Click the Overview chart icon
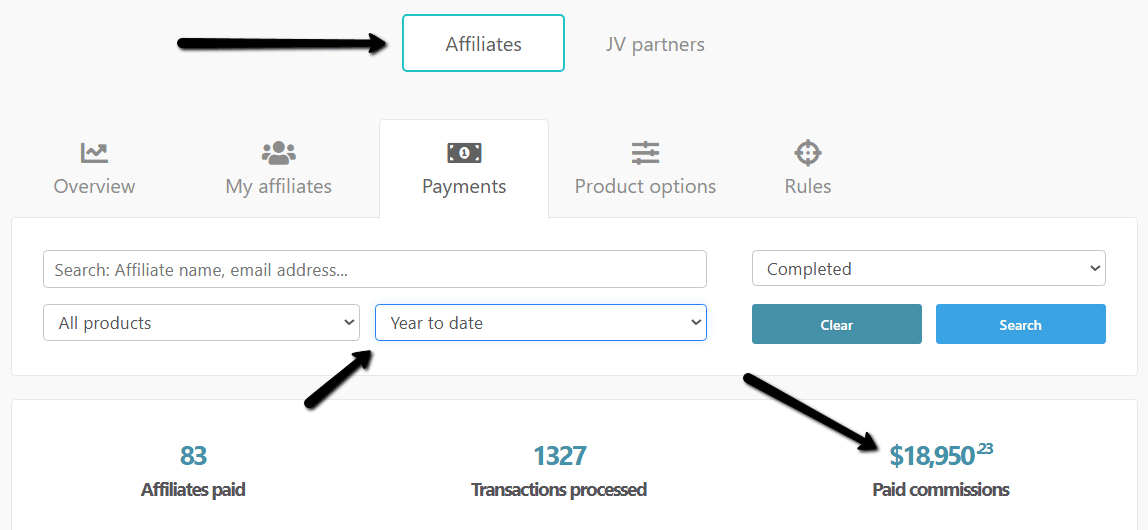The width and height of the screenshot is (1148, 530). [94, 153]
